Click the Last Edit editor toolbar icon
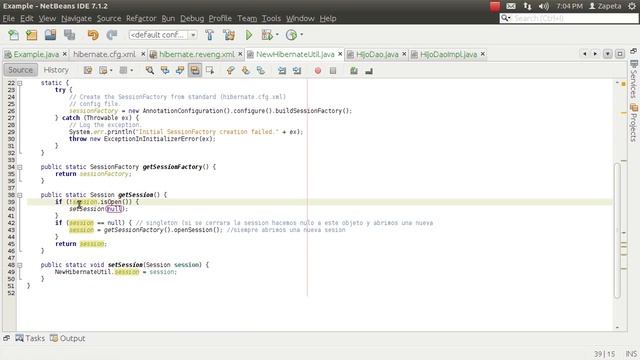 coord(88,71)
